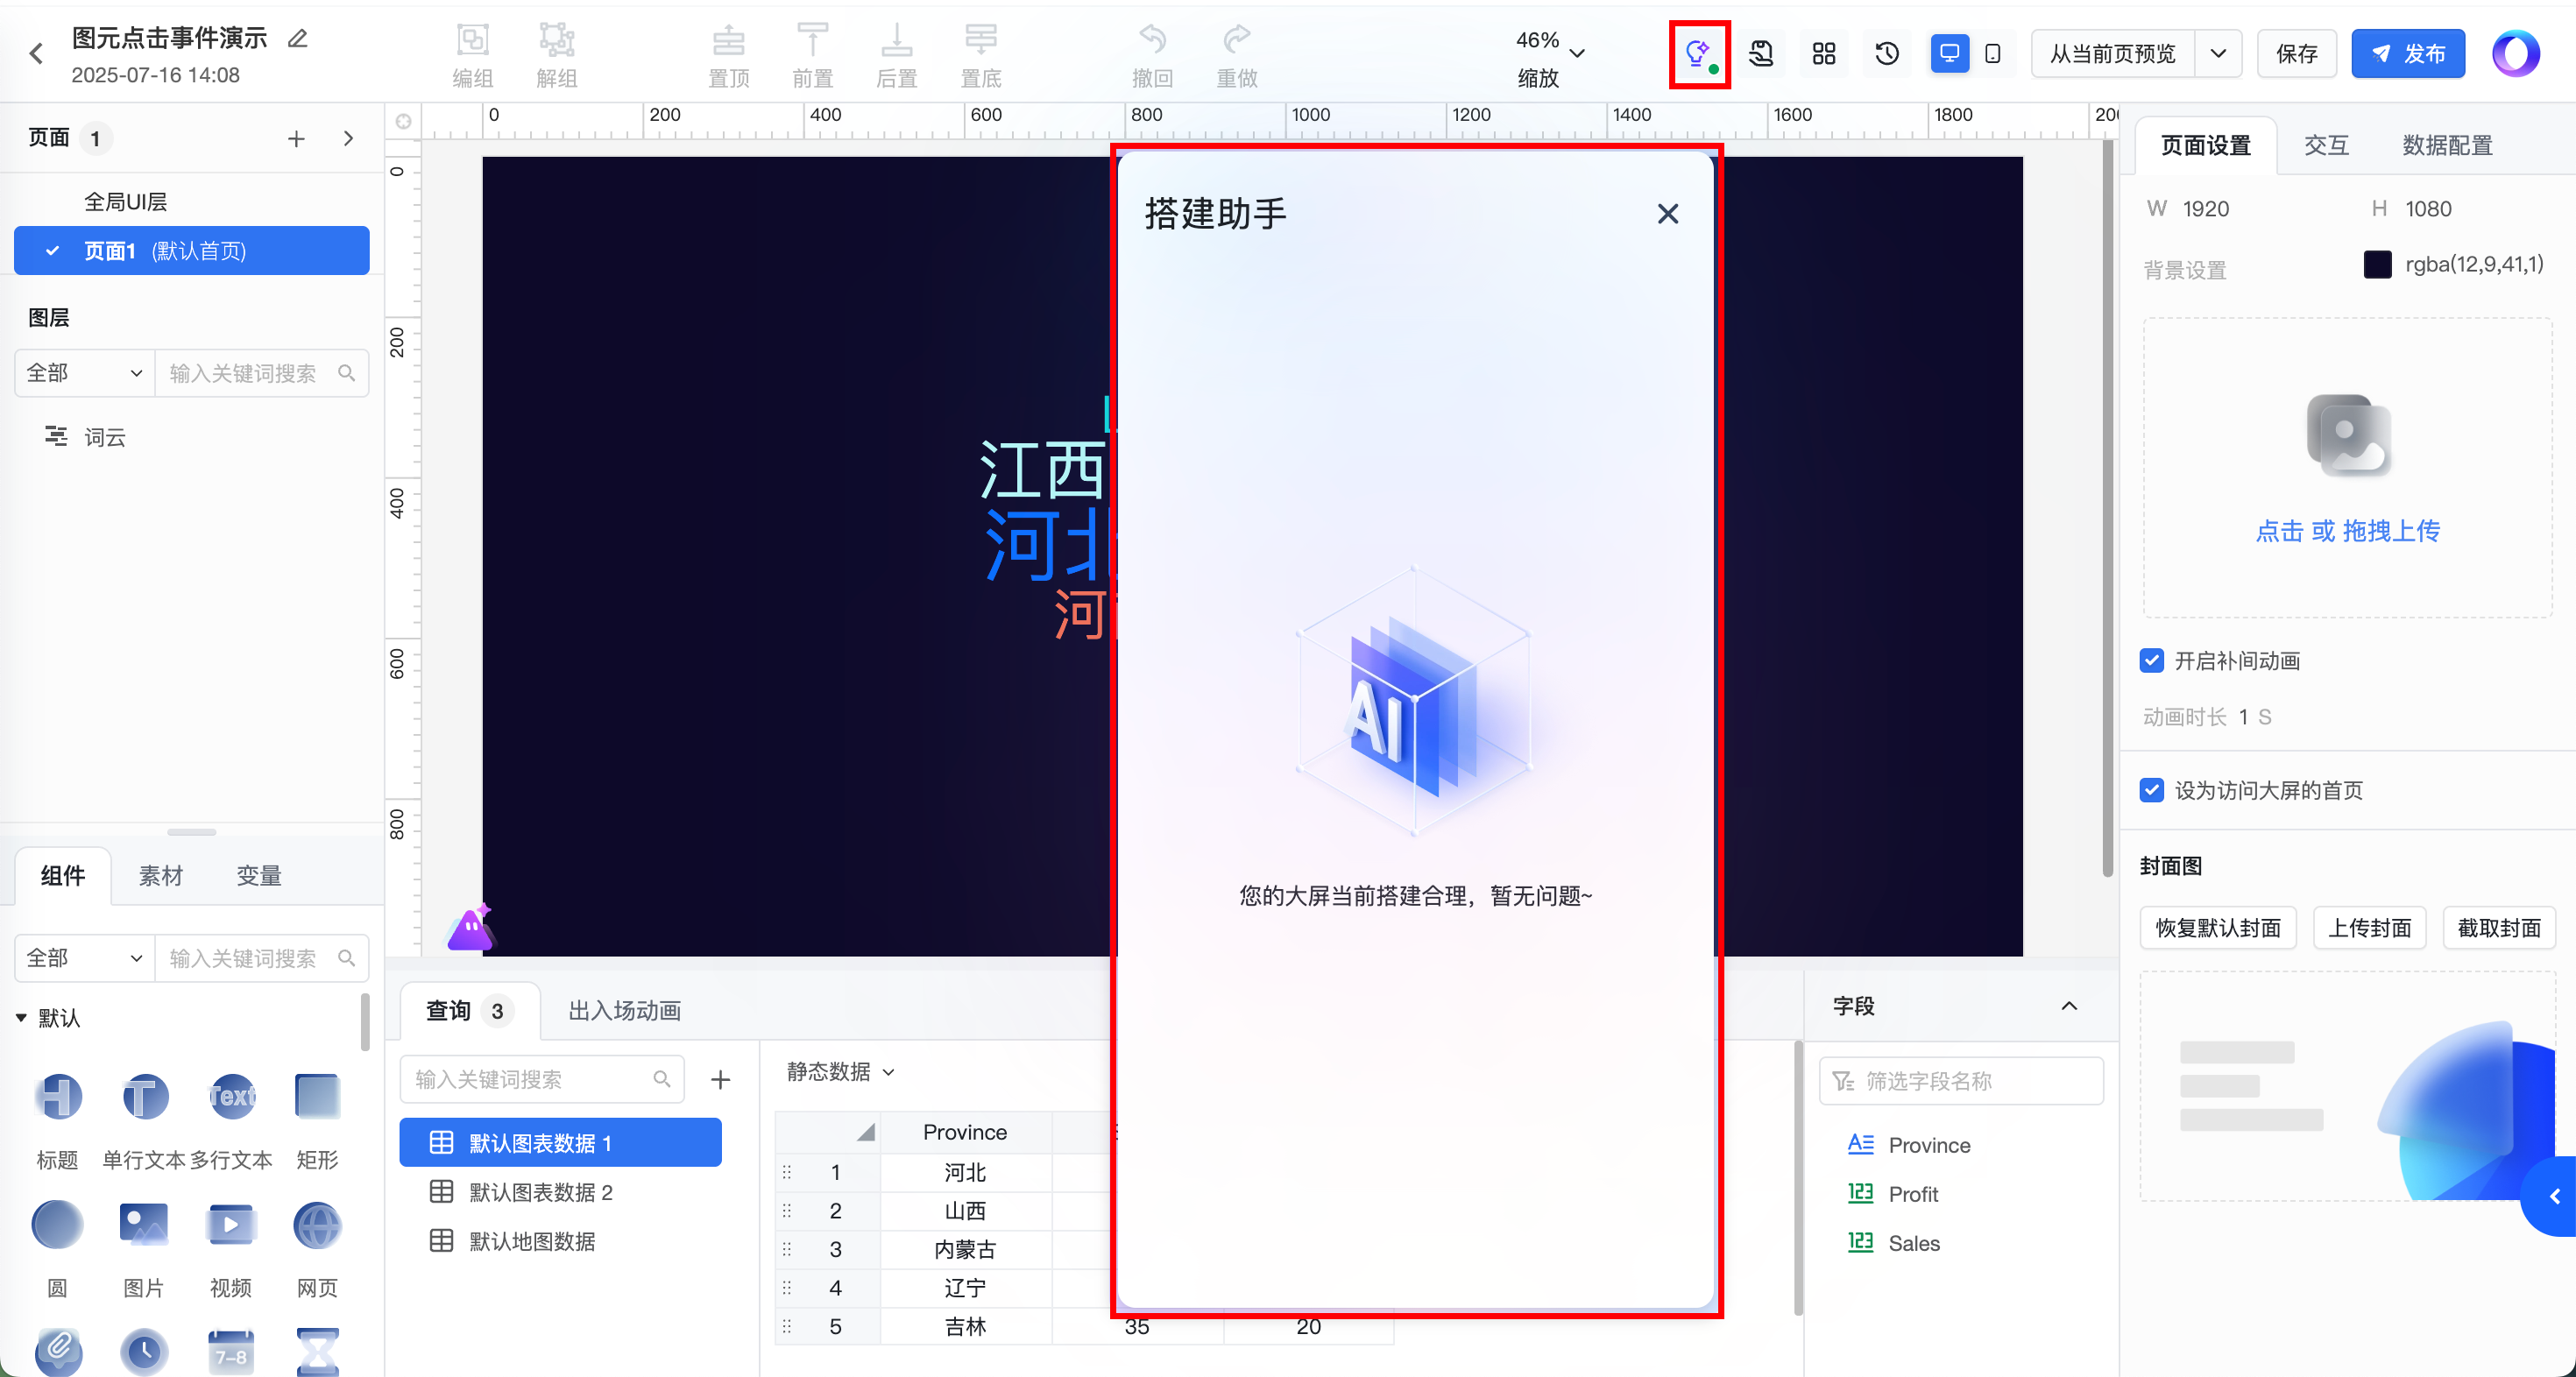Collapse the 字段 panel chevron

click(x=2069, y=1006)
